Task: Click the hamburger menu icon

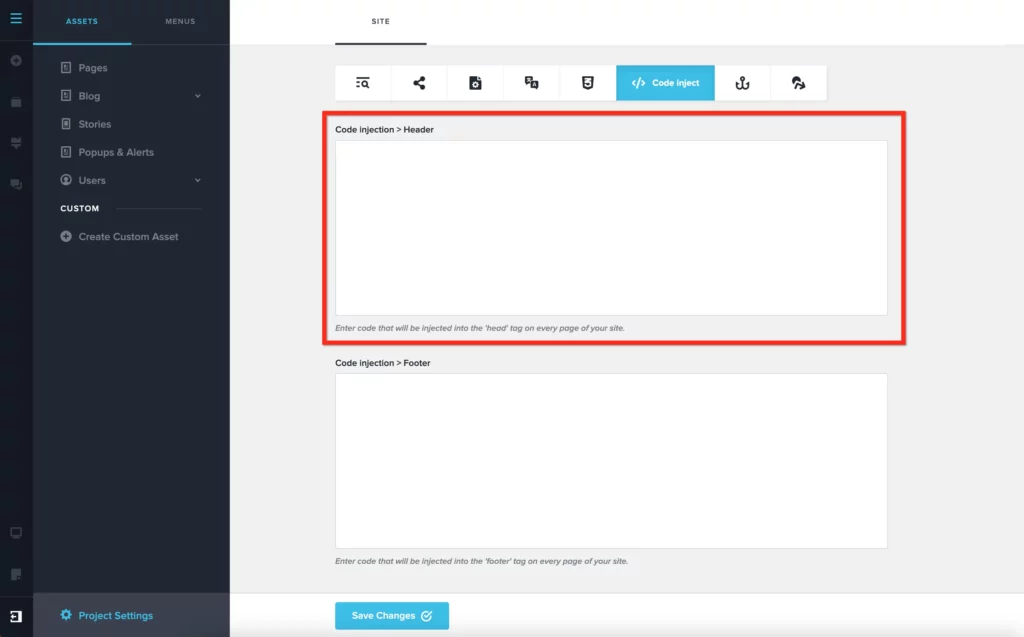Action: point(16,18)
